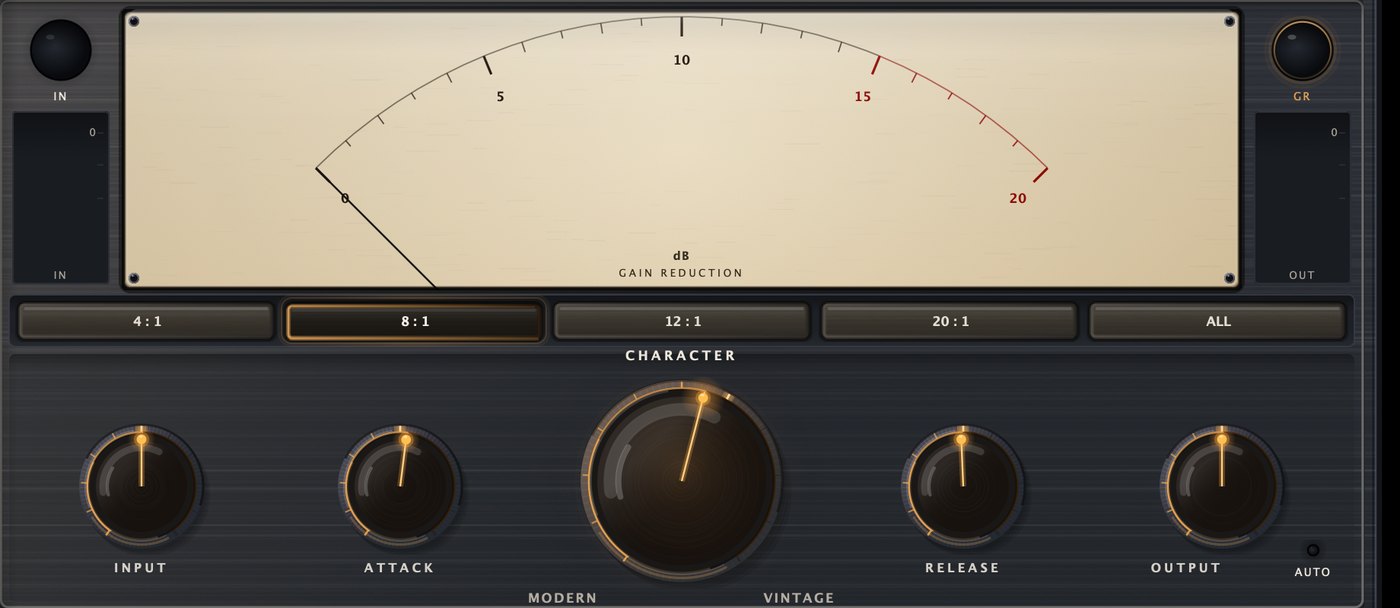
Task: Click the OUT level meter
Action: pyautogui.click(x=1302, y=197)
